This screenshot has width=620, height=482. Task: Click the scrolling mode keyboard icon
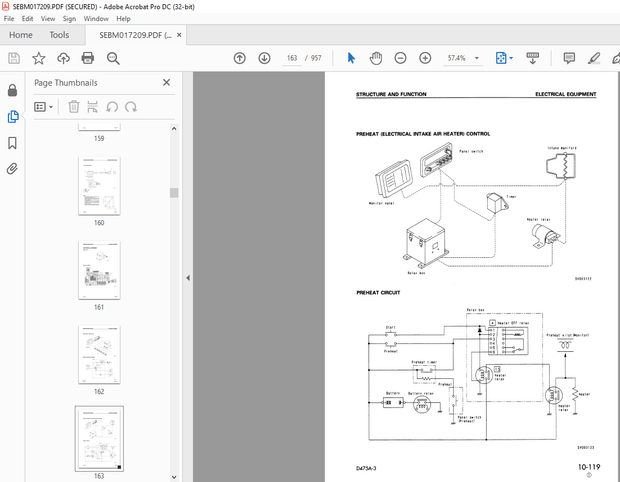533,58
